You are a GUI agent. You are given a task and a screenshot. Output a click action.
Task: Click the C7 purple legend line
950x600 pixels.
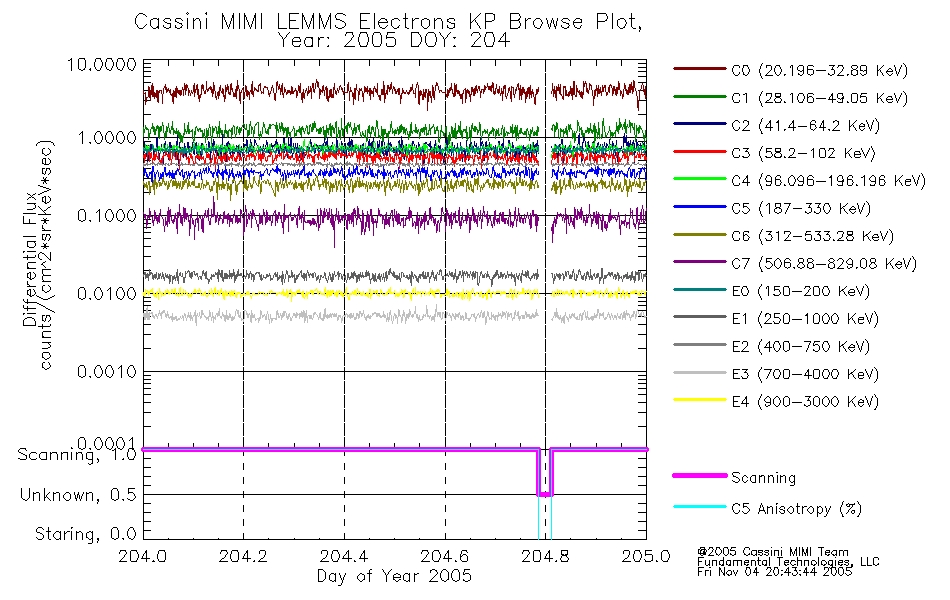coord(699,262)
